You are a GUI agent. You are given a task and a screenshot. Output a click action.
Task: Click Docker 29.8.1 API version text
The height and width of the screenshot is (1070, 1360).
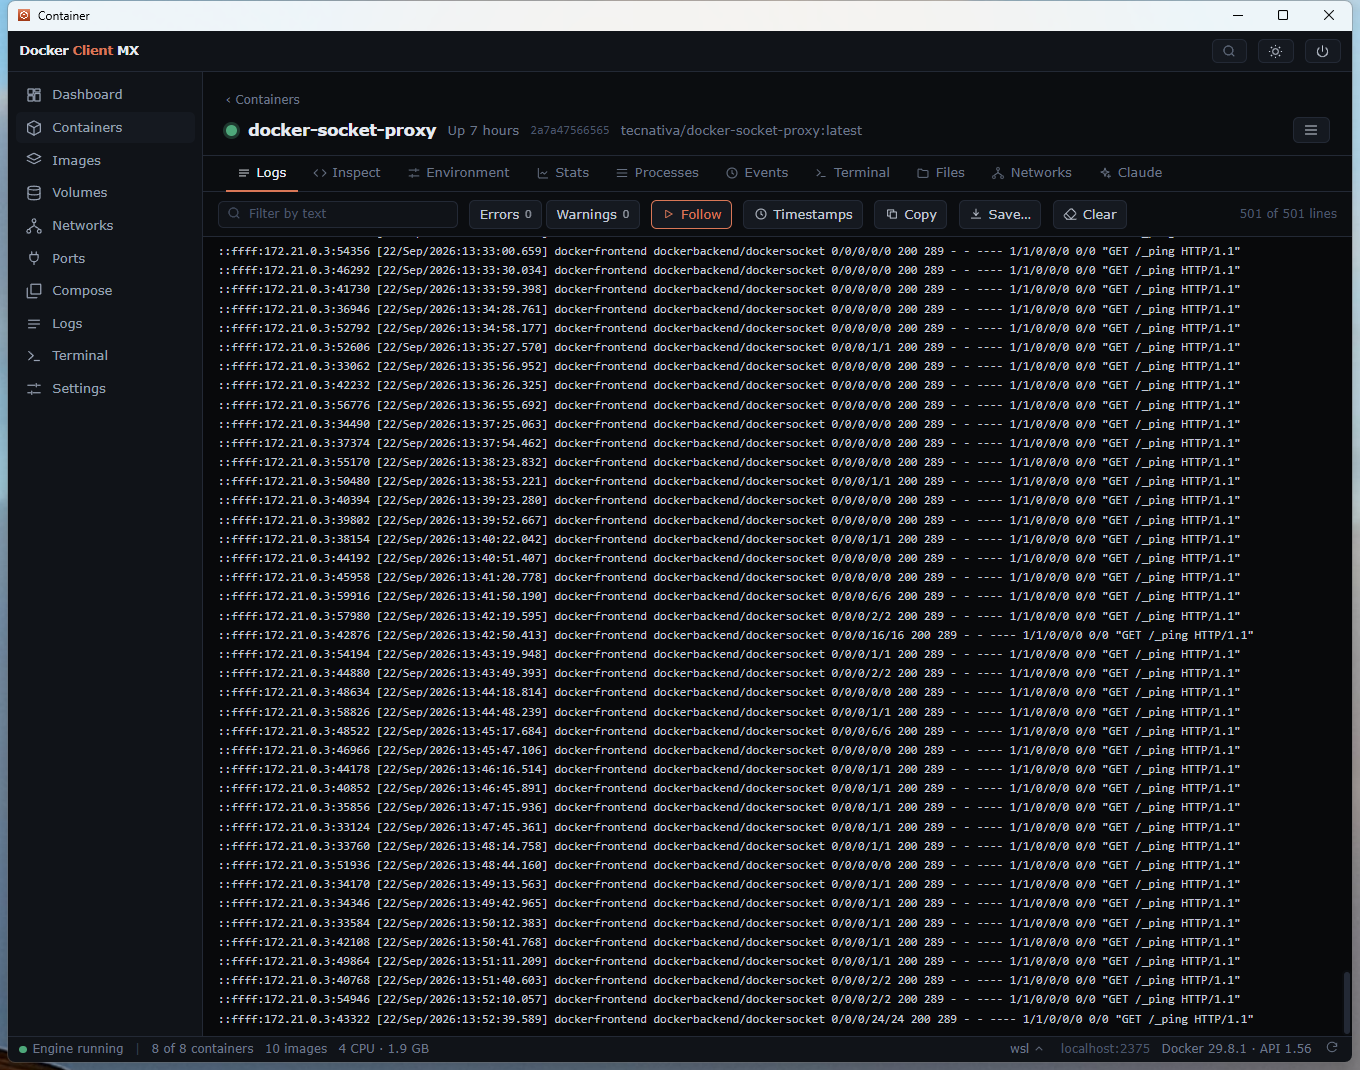pyautogui.click(x=1236, y=1049)
